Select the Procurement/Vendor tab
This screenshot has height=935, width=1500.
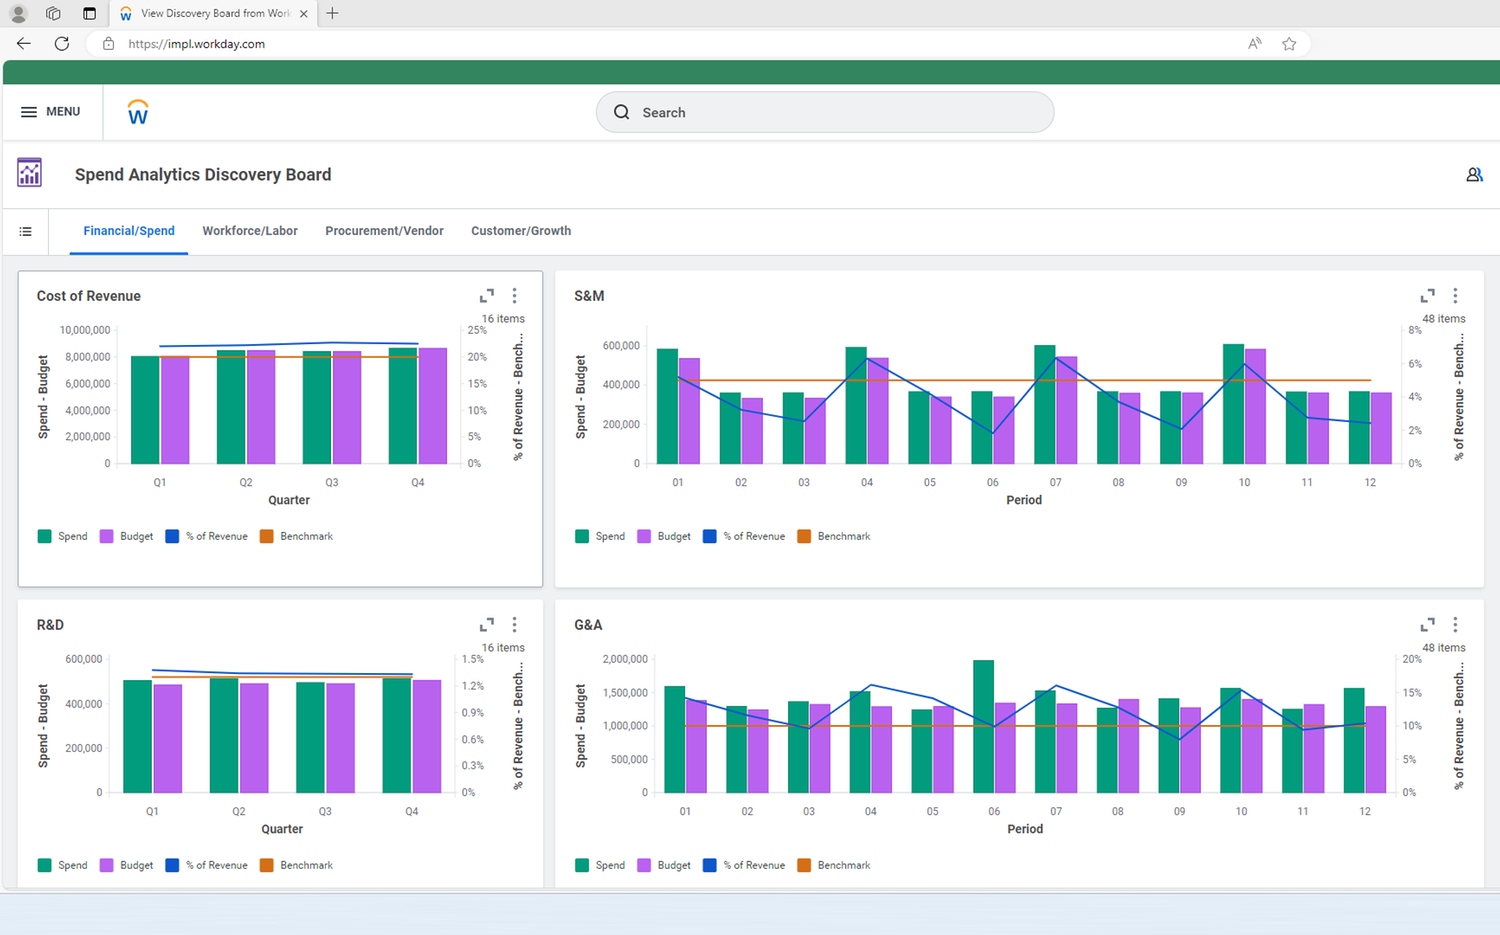point(384,231)
